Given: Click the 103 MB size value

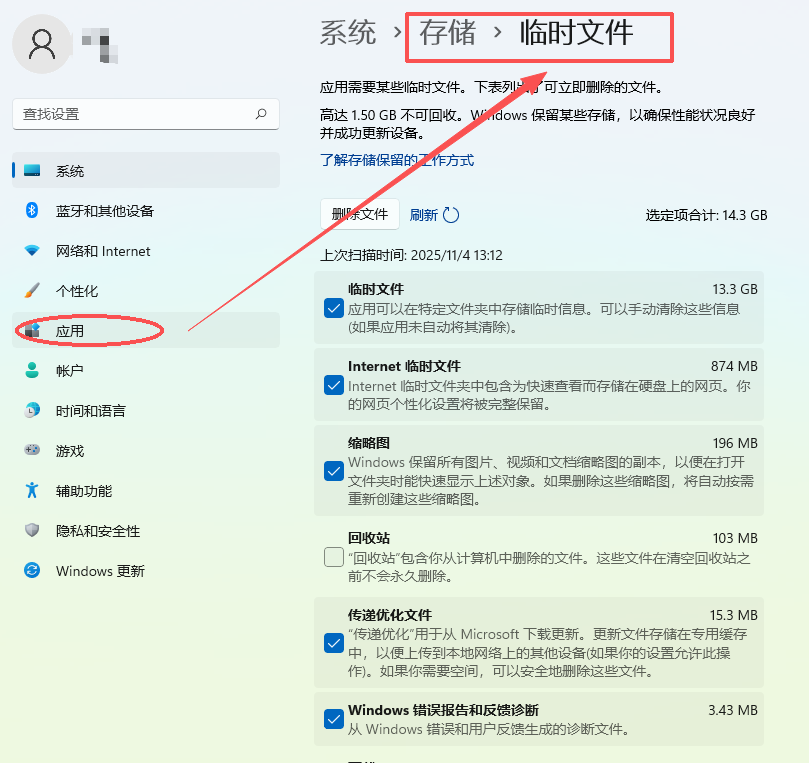Looking at the screenshot, I should (735, 538).
